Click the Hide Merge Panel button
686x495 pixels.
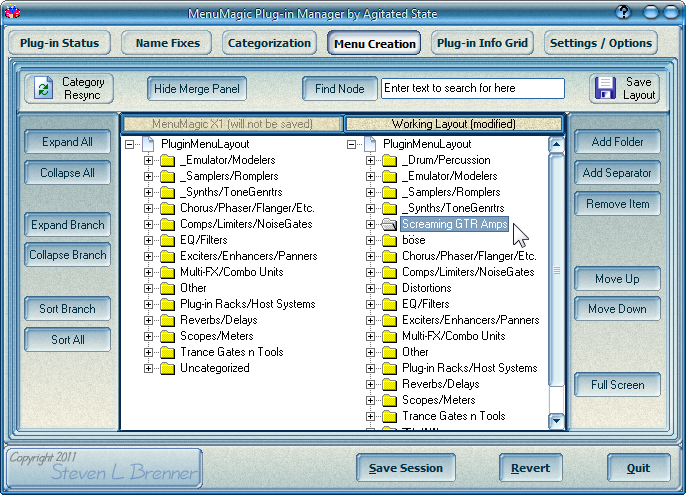[x=197, y=89]
